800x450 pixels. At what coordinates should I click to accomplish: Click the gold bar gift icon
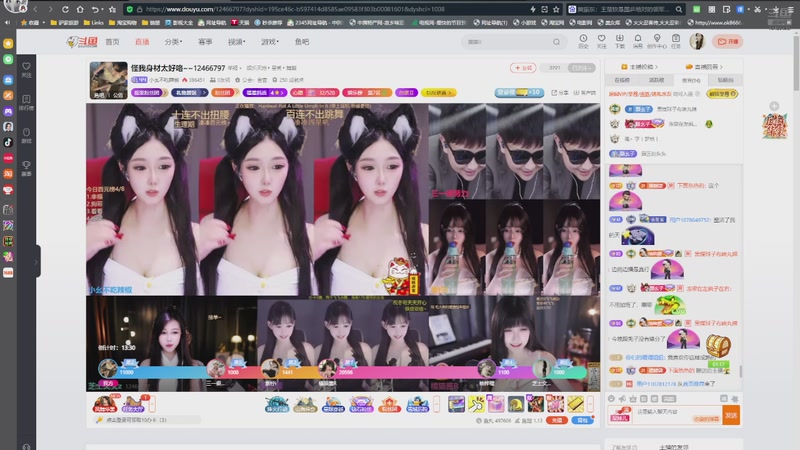tap(575, 404)
